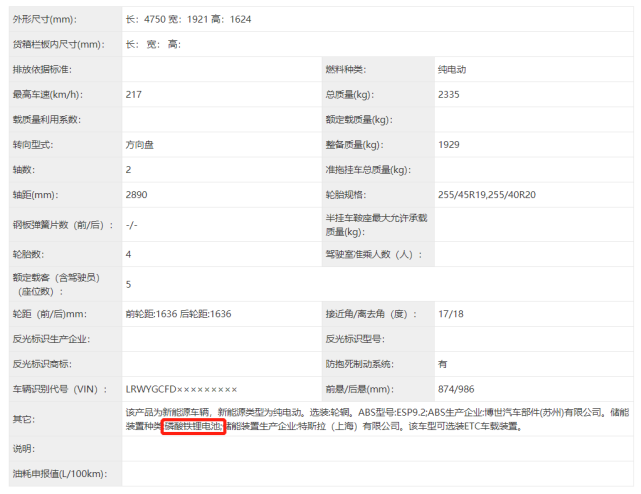Click the 整备质量(kg) label
This screenshot has width=641, height=494.
click(x=354, y=145)
